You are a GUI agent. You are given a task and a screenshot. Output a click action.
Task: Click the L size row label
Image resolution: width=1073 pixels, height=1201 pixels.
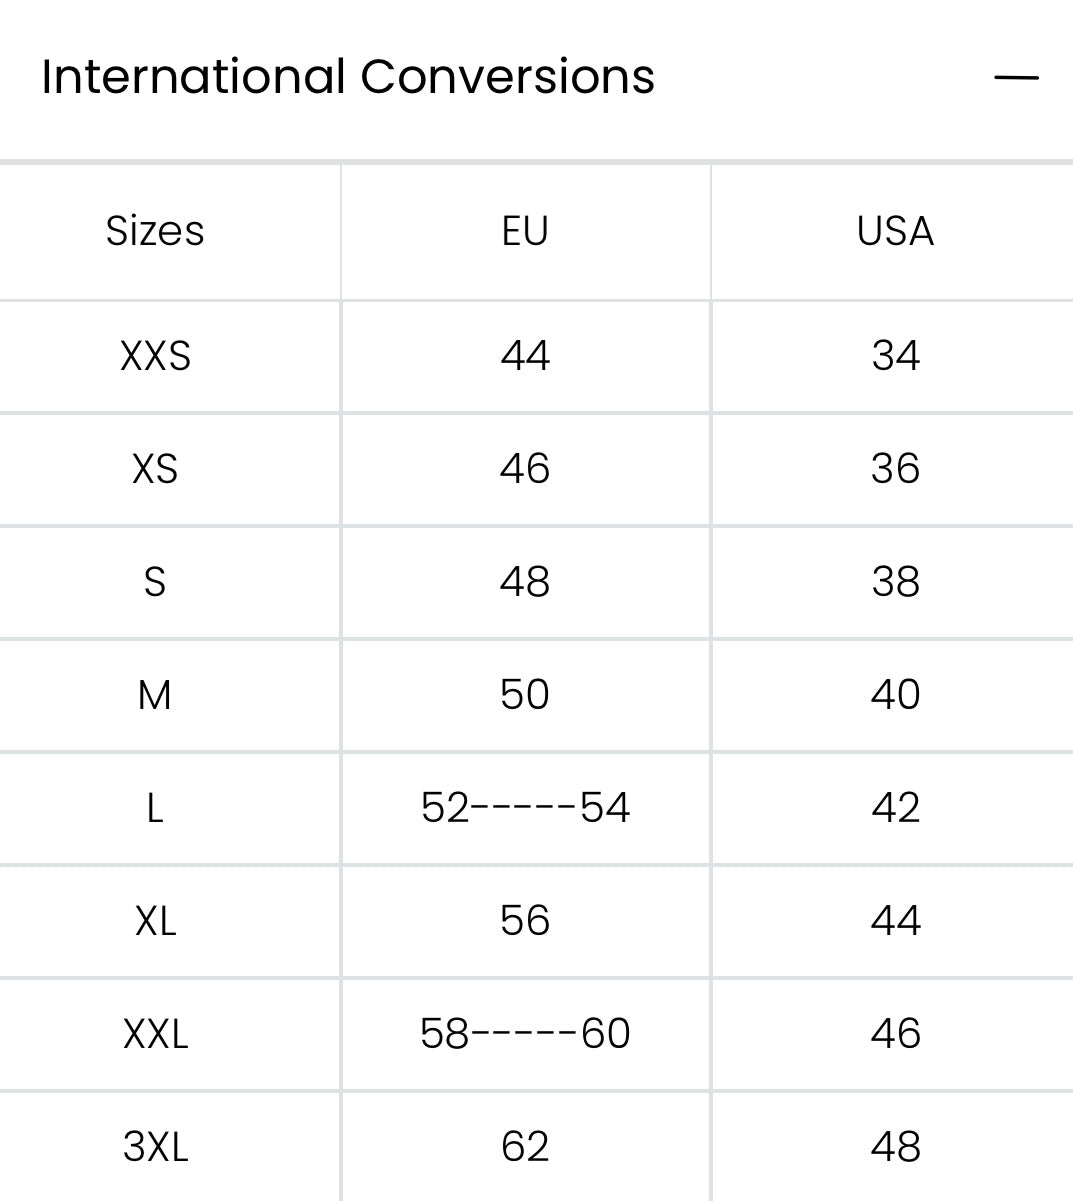click(x=155, y=808)
